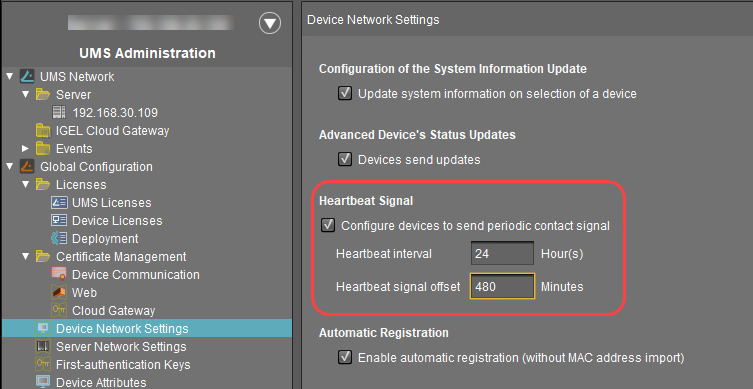Collapse the UMS Network tree node
Image resolution: width=753 pixels, height=389 pixels.
tap(10, 76)
